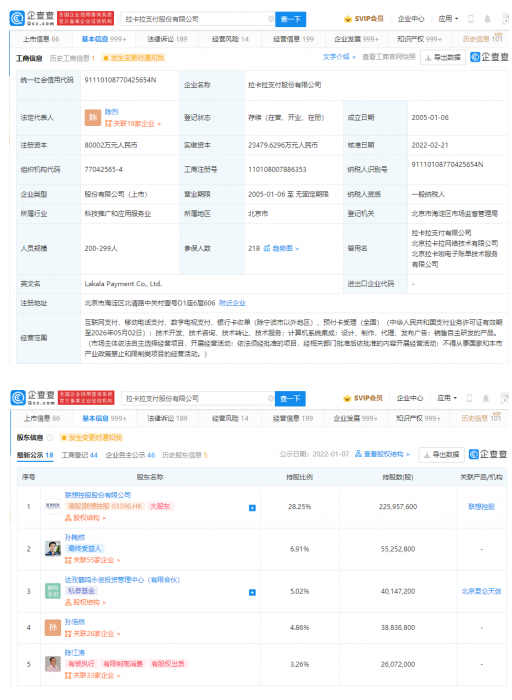Viewport: 512px width, 700px height.
Task: Click the 联想控股股份有限公司 logo thumbnail
Action: coord(53,506)
